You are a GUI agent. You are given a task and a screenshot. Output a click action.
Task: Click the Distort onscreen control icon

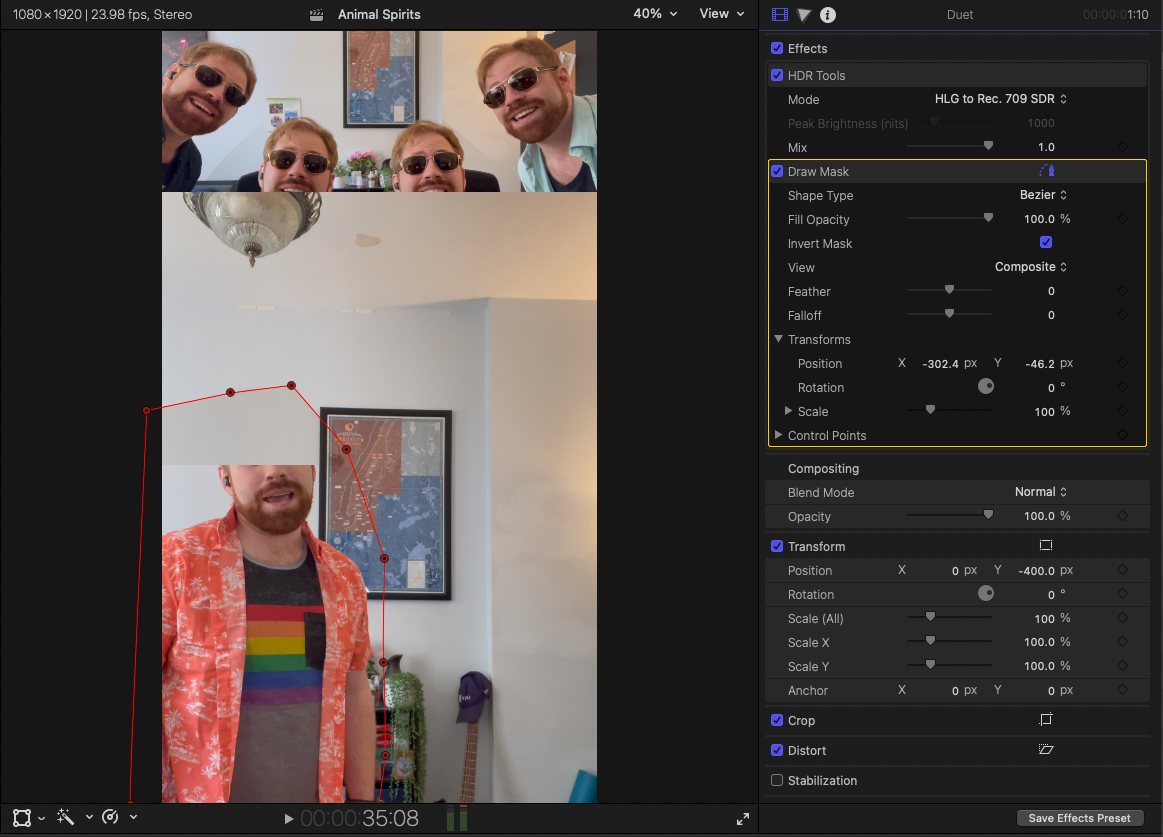pos(1046,749)
